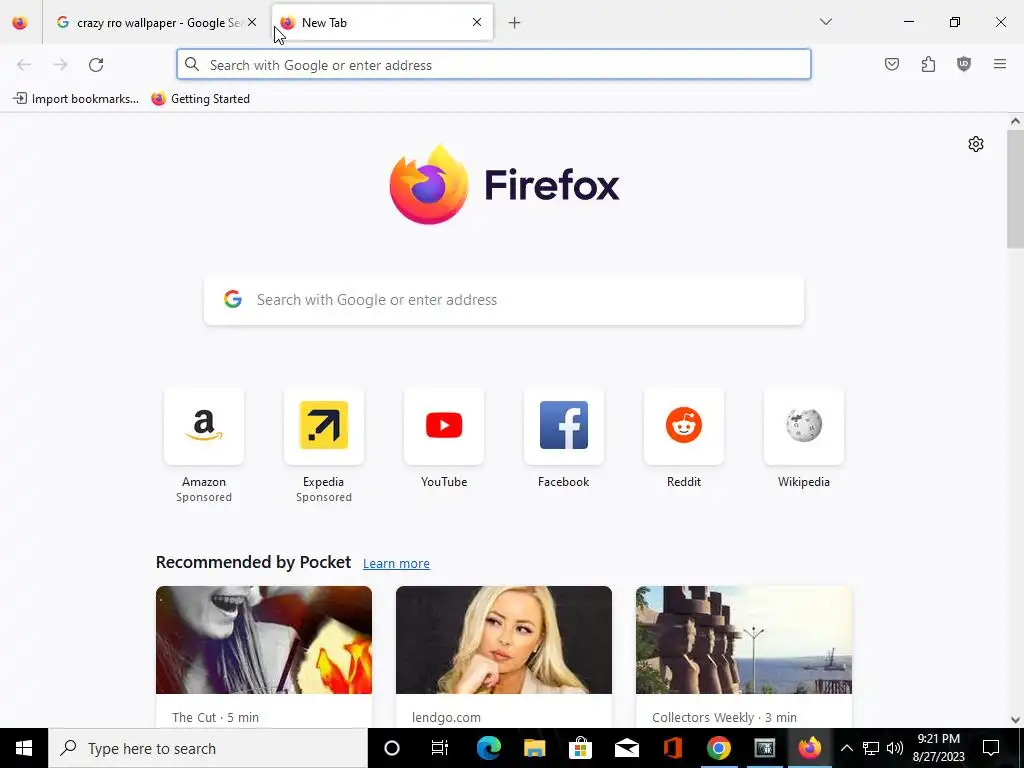Click the Firefox logo on new tab page
Screen dimensions: 1024x768
pos(504,184)
